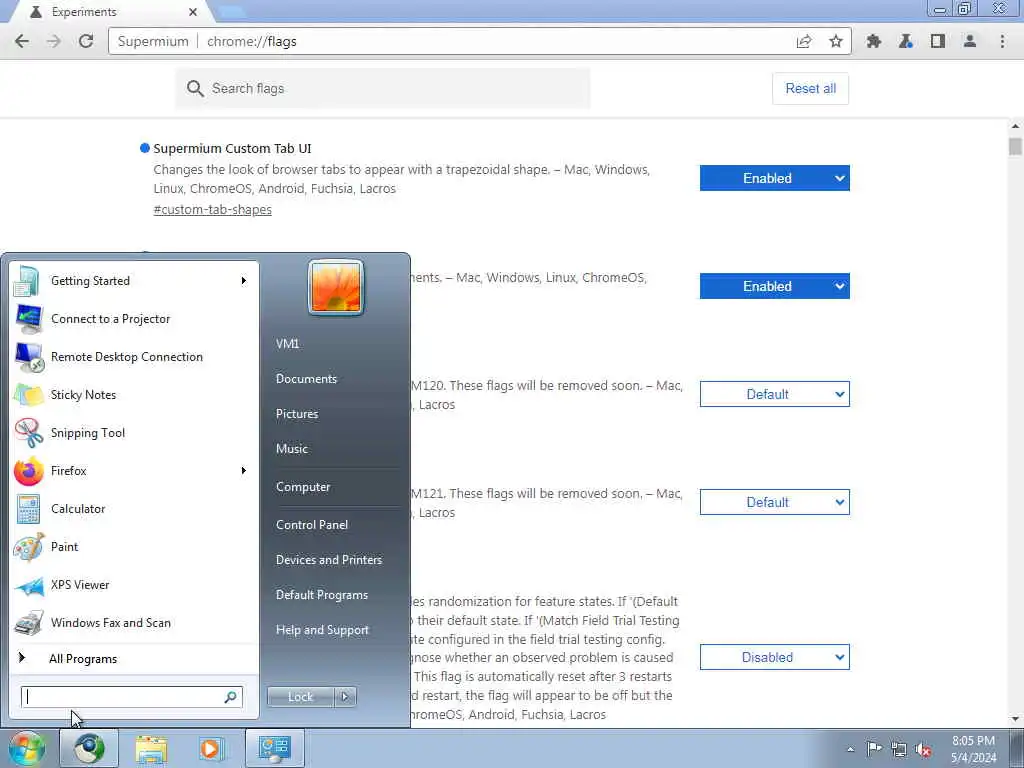
Task: Launch Calculator from the Start menu
Action: coord(134,509)
